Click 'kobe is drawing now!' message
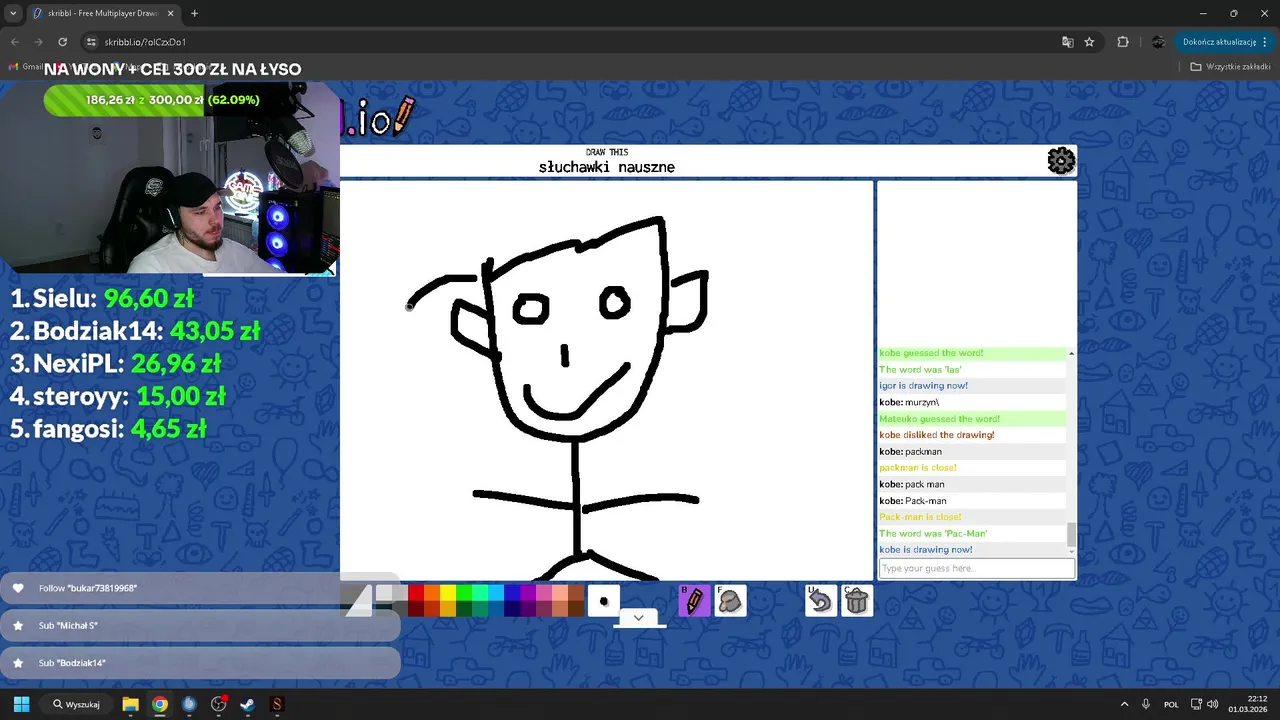The image size is (1280, 720). tap(926, 550)
